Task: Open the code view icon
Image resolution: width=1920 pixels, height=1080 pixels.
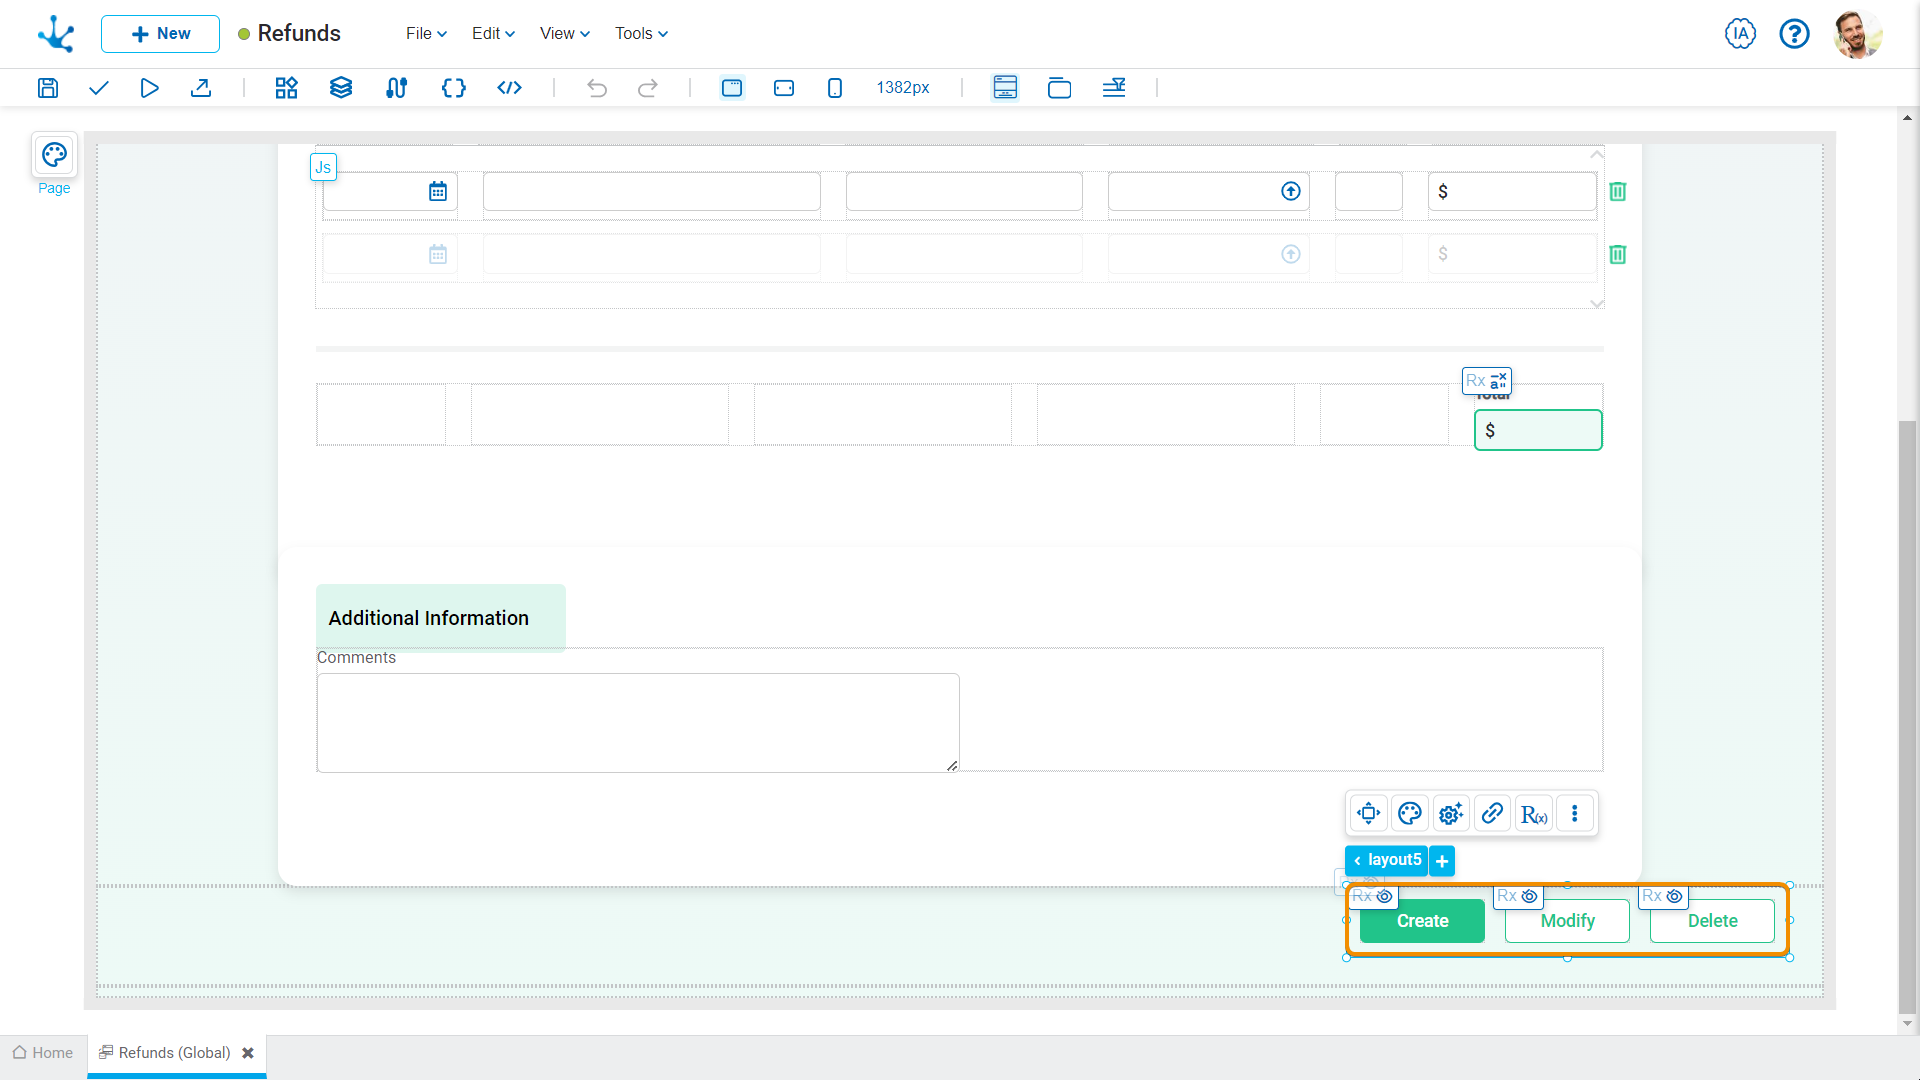Action: click(x=509, y=88)
